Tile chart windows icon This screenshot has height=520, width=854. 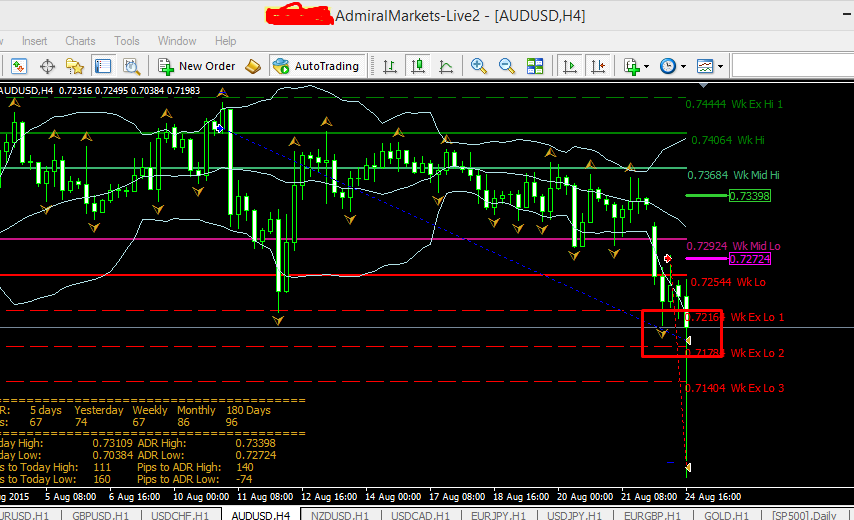click(x=535, y=66)
